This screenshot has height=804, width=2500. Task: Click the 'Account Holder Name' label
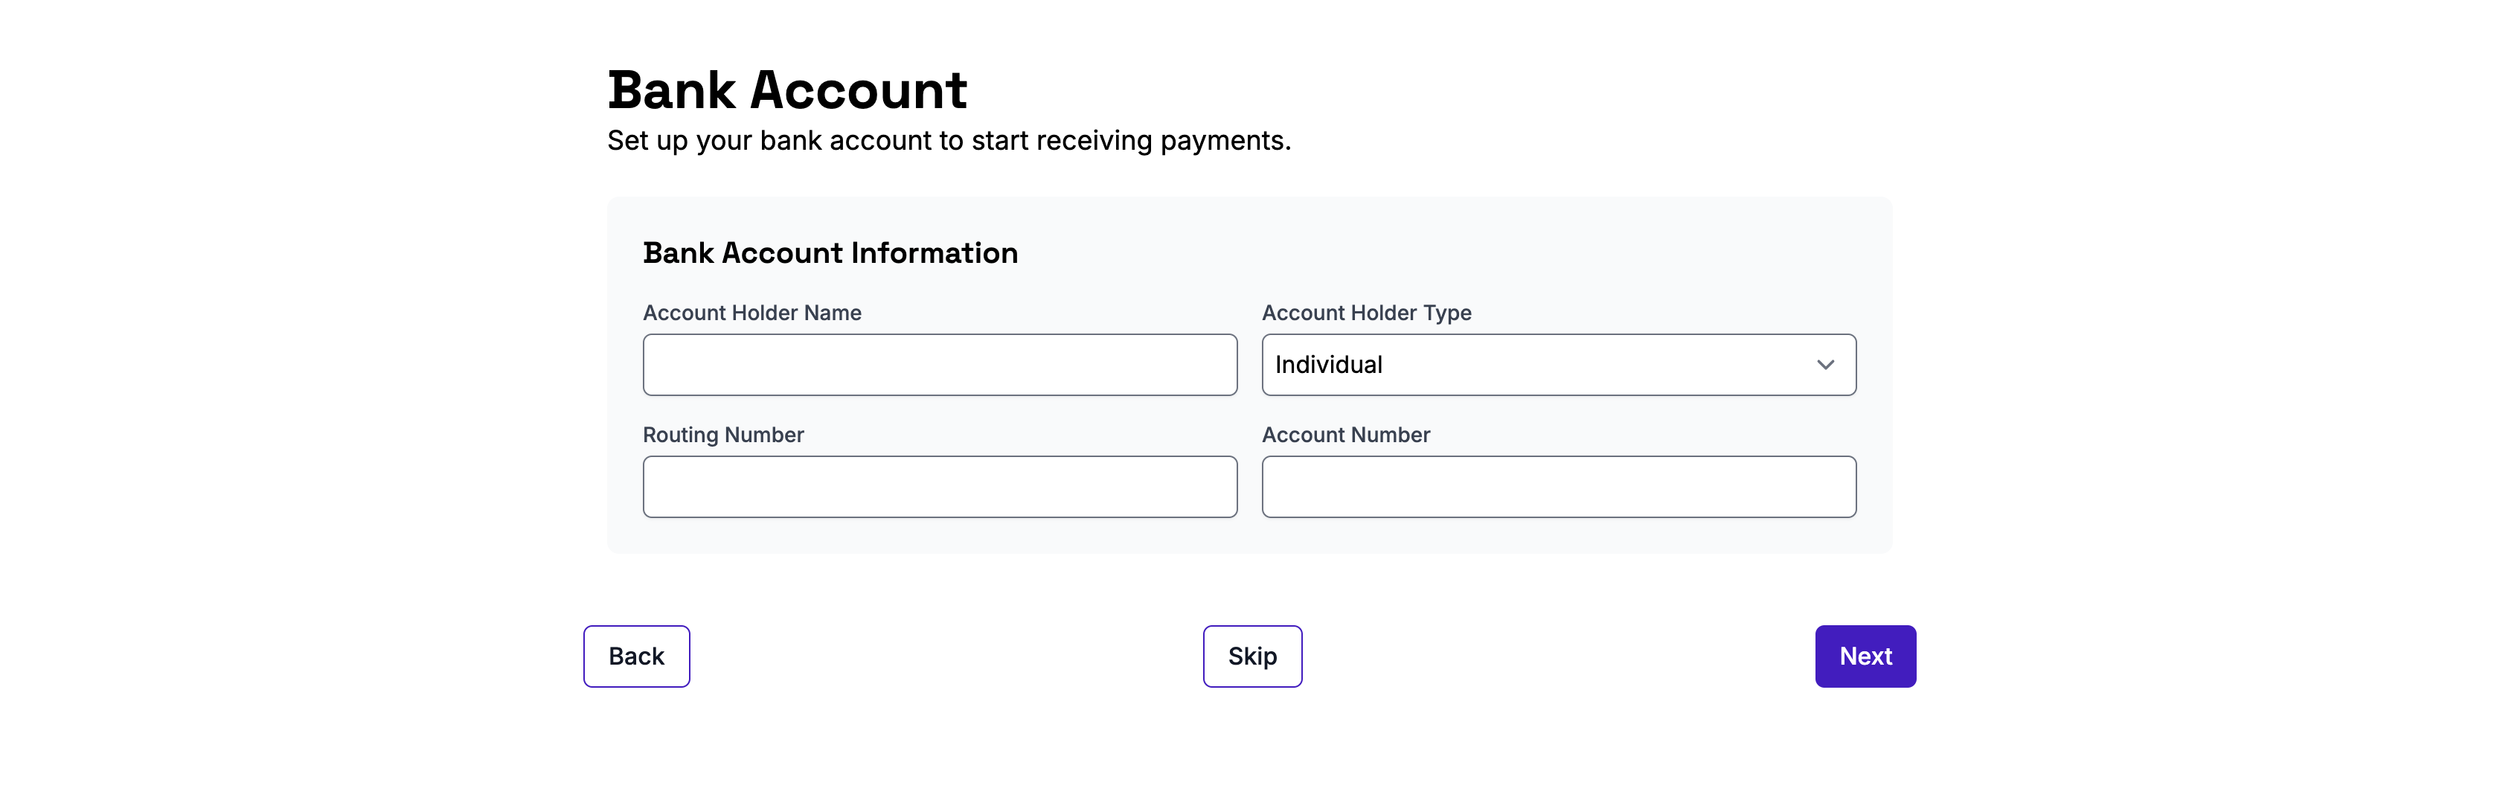point(752,313)
